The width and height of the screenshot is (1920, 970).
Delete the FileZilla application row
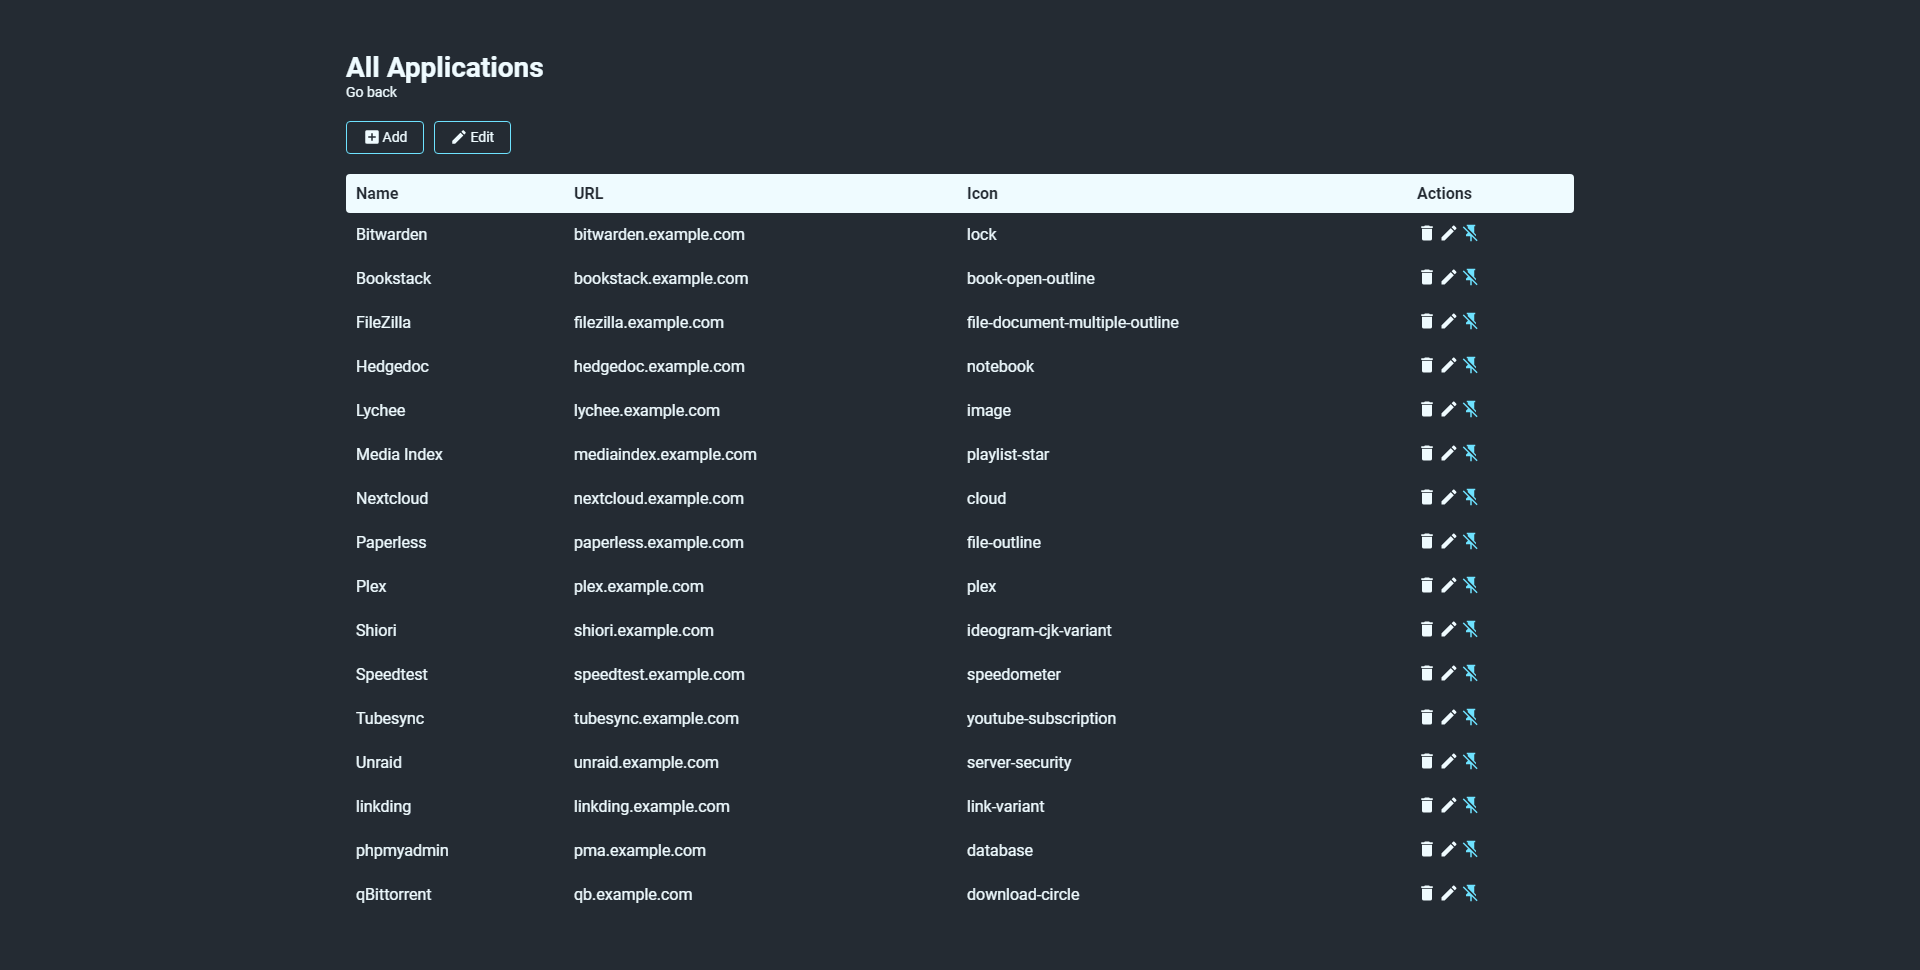pyautogui.click(x=1426, y=322)
